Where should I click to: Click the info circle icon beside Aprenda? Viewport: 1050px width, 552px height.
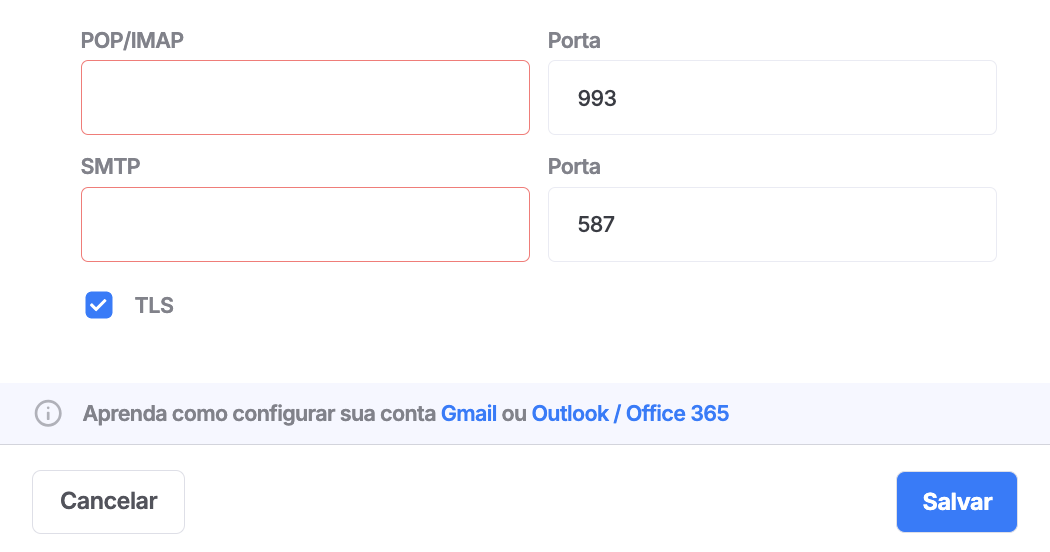[48, 413]
